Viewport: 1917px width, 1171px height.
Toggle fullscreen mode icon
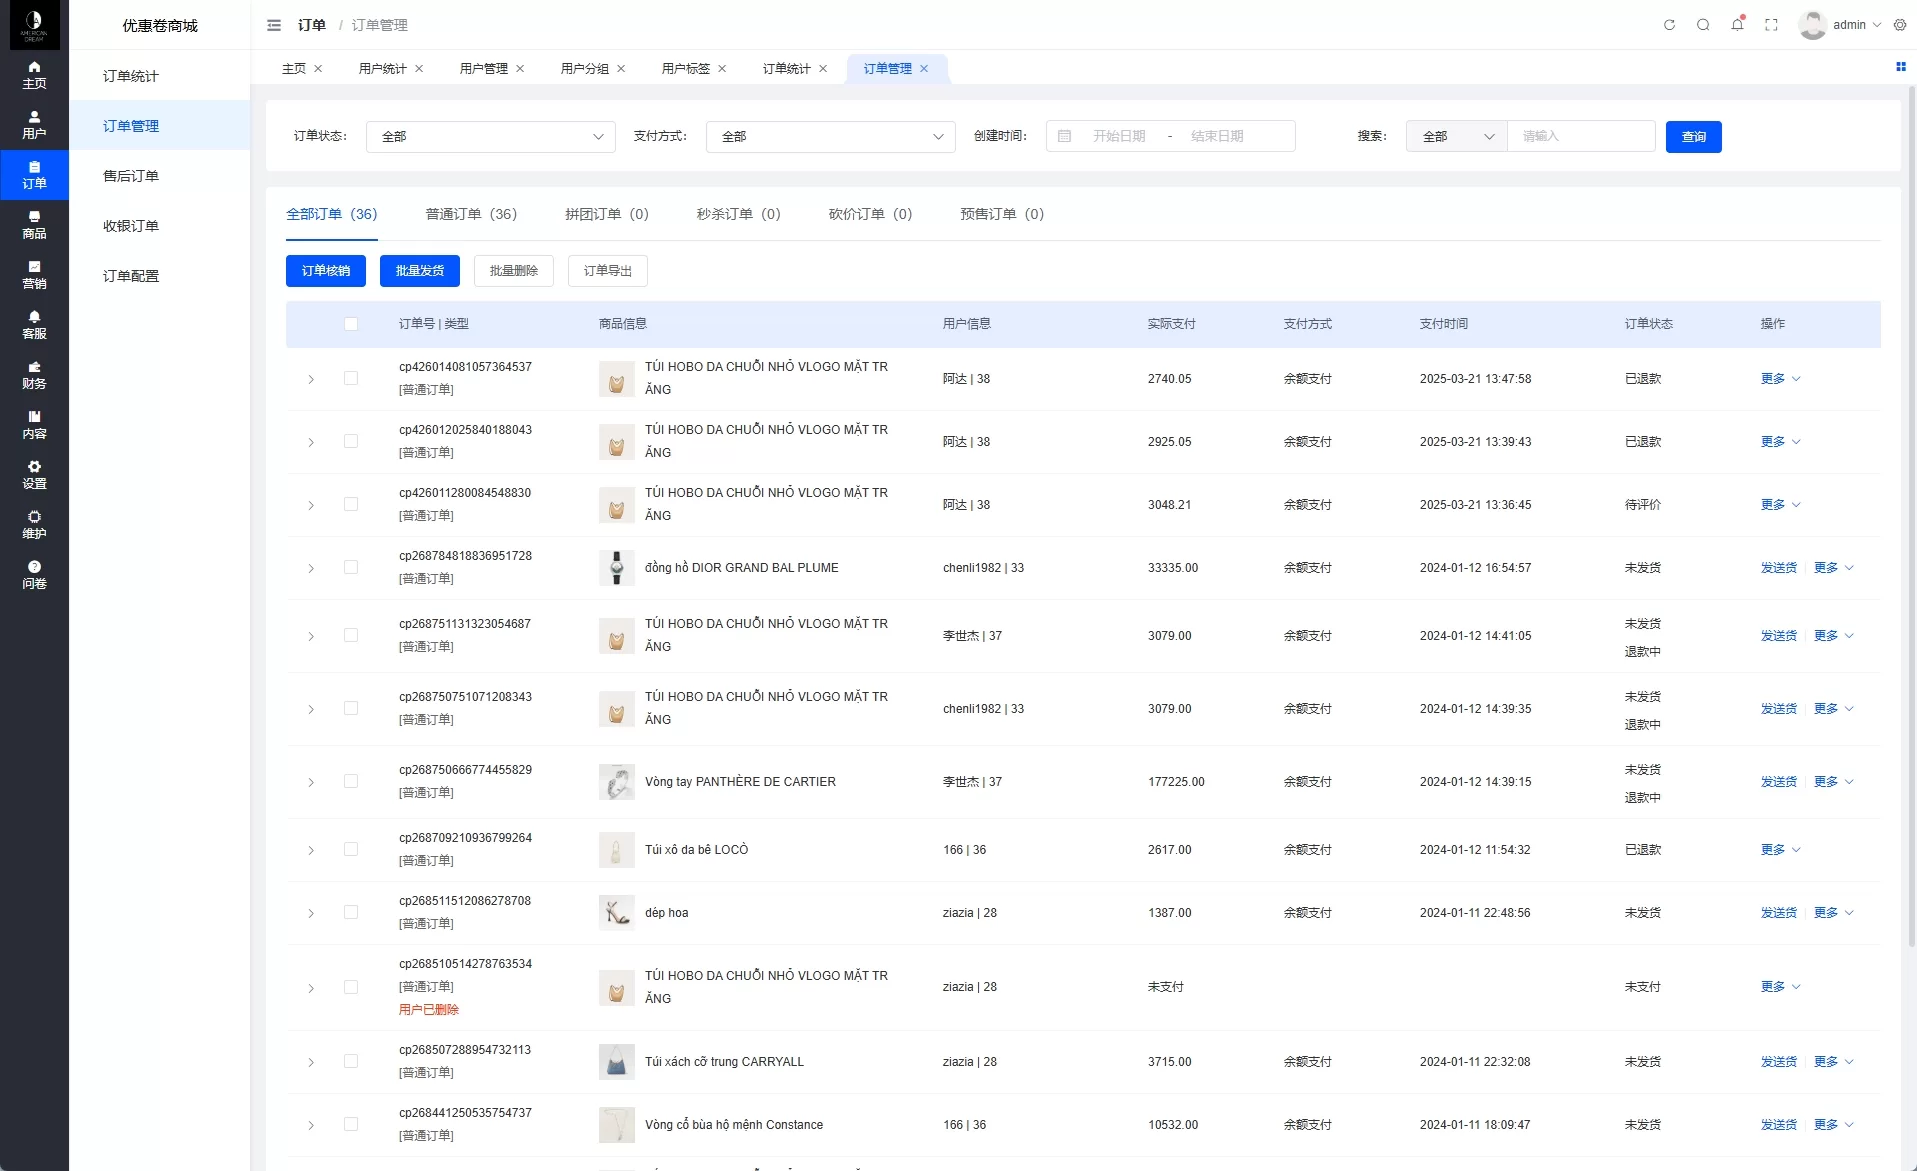tap(1771, 25)
